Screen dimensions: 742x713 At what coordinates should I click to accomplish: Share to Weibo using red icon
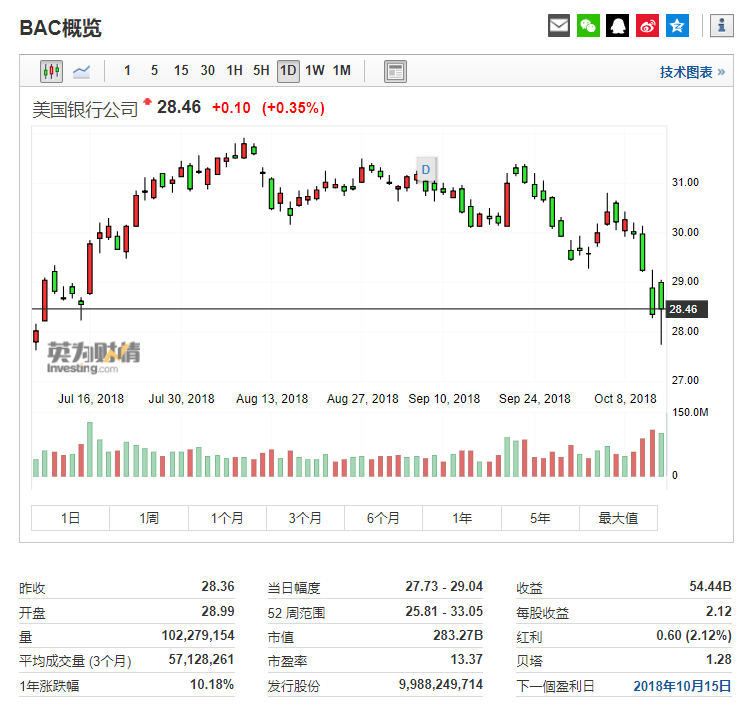click(x=648, y=26)
